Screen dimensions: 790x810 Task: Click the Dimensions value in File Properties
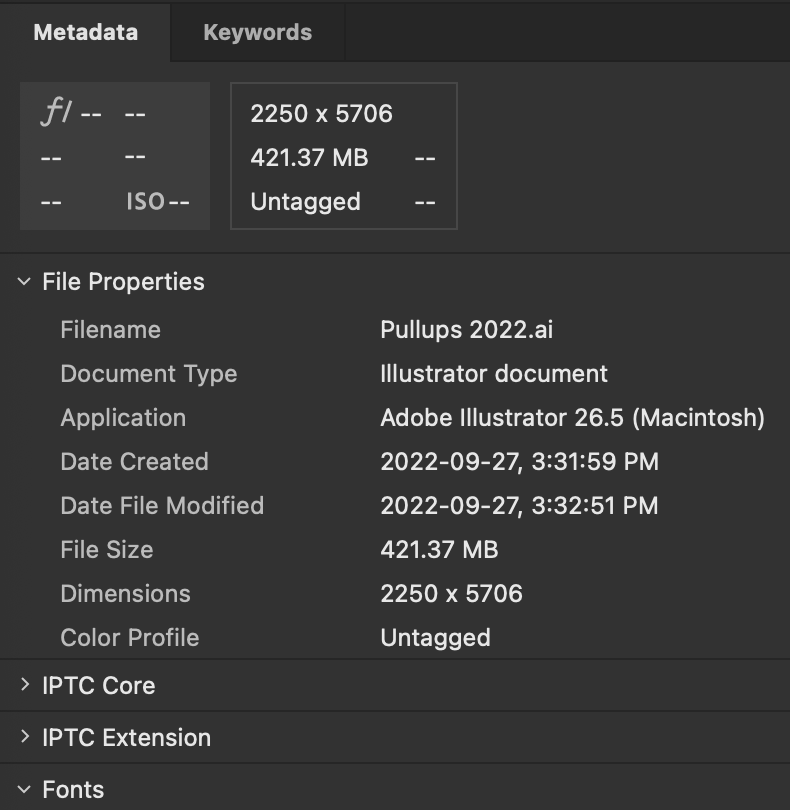(451, 594)
